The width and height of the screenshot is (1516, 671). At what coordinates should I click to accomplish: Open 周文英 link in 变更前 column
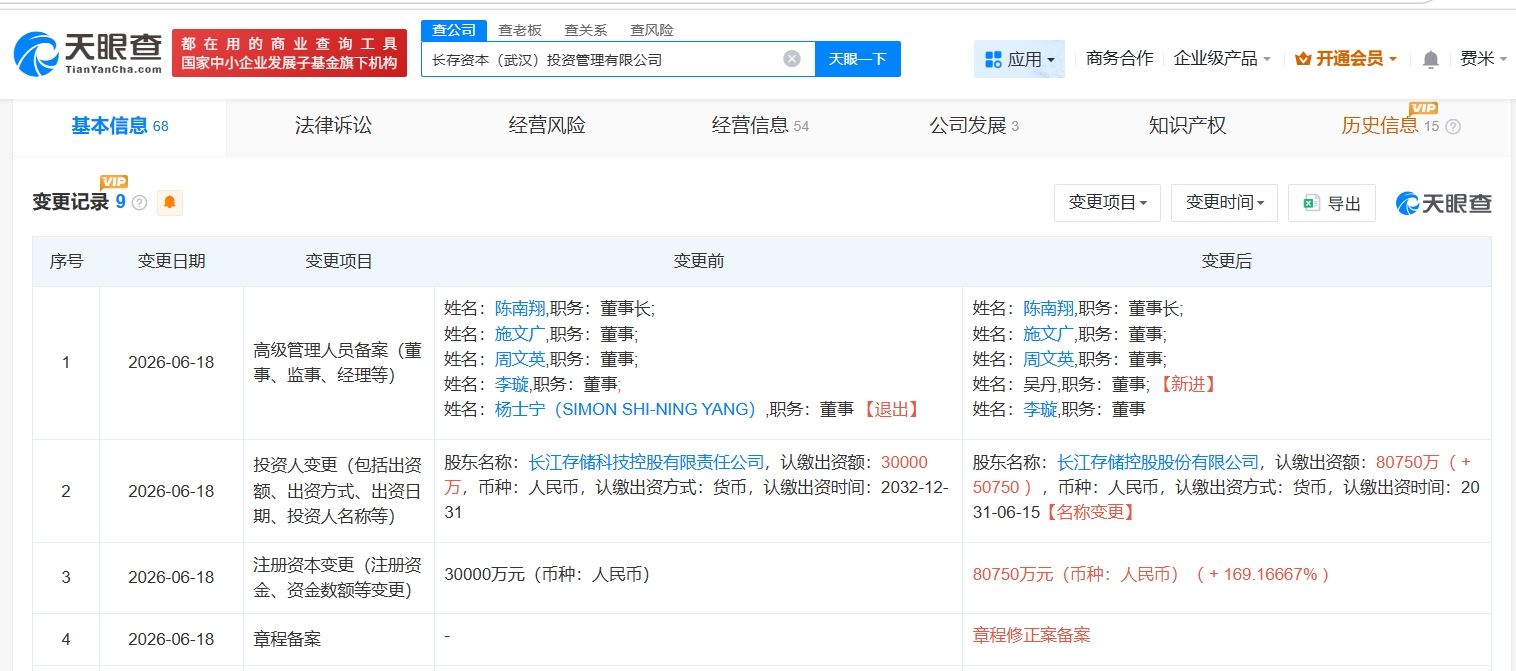click(x=521, y=359)
